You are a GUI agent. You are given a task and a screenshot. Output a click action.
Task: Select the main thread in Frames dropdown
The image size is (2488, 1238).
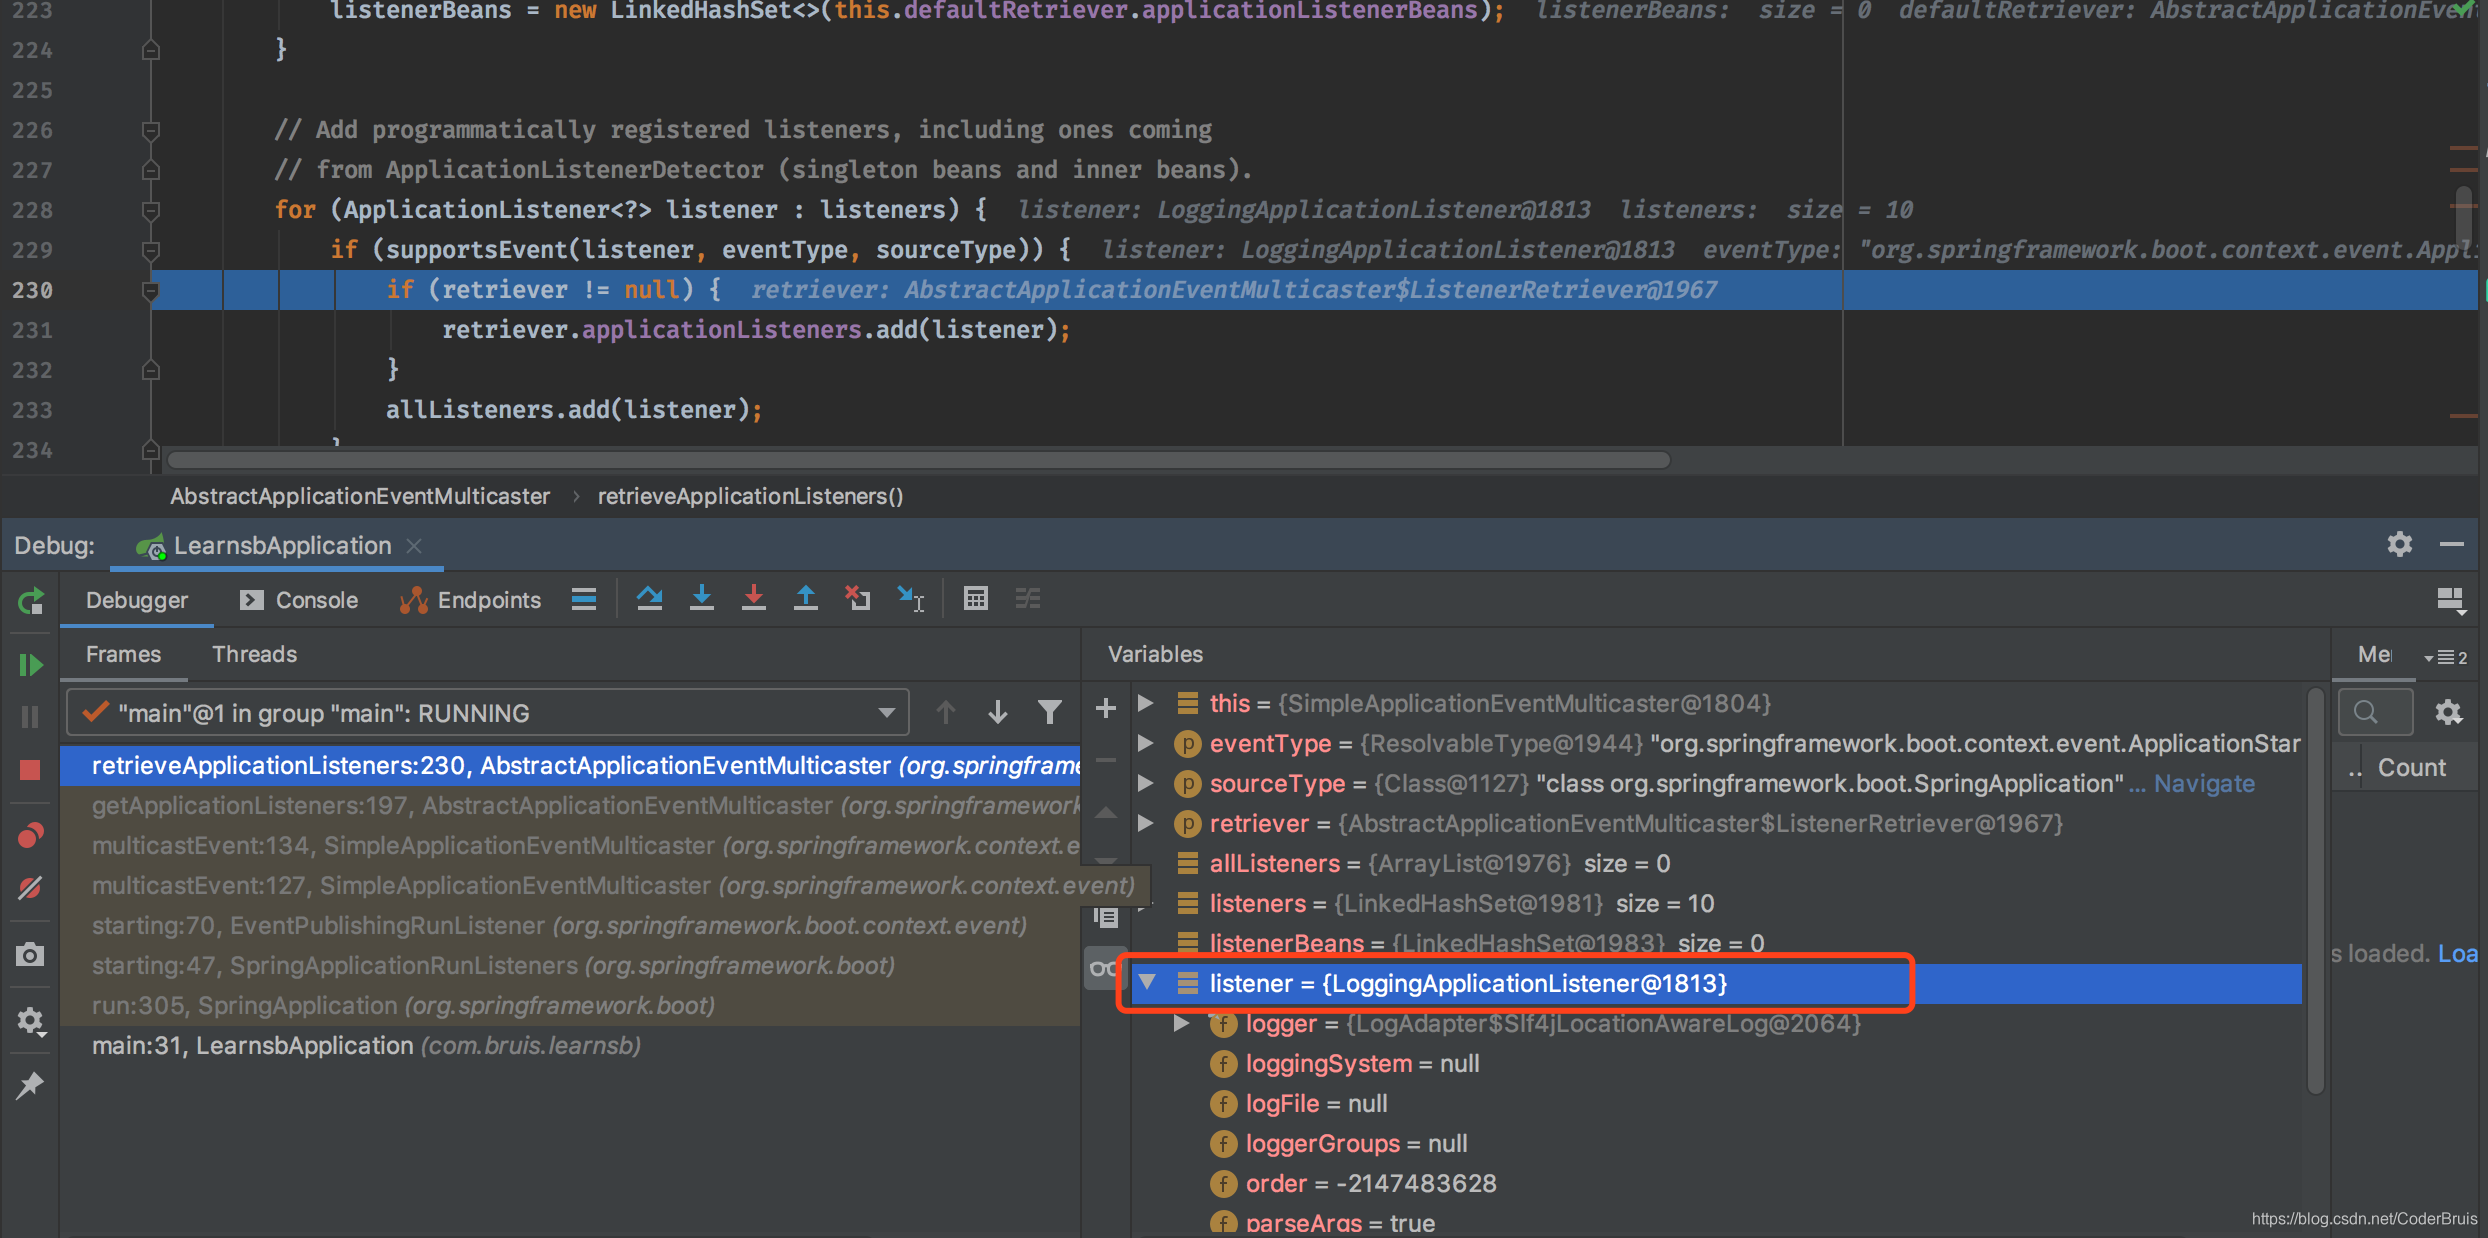pyautogui.click(x=489, y=711)
